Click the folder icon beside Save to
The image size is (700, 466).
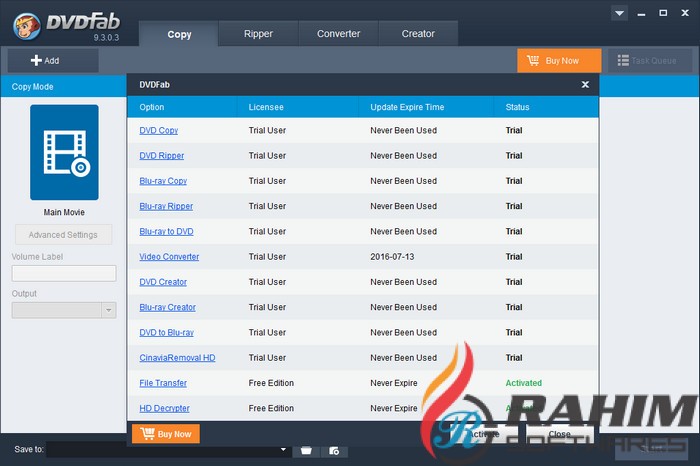click(x=306, y=451)
